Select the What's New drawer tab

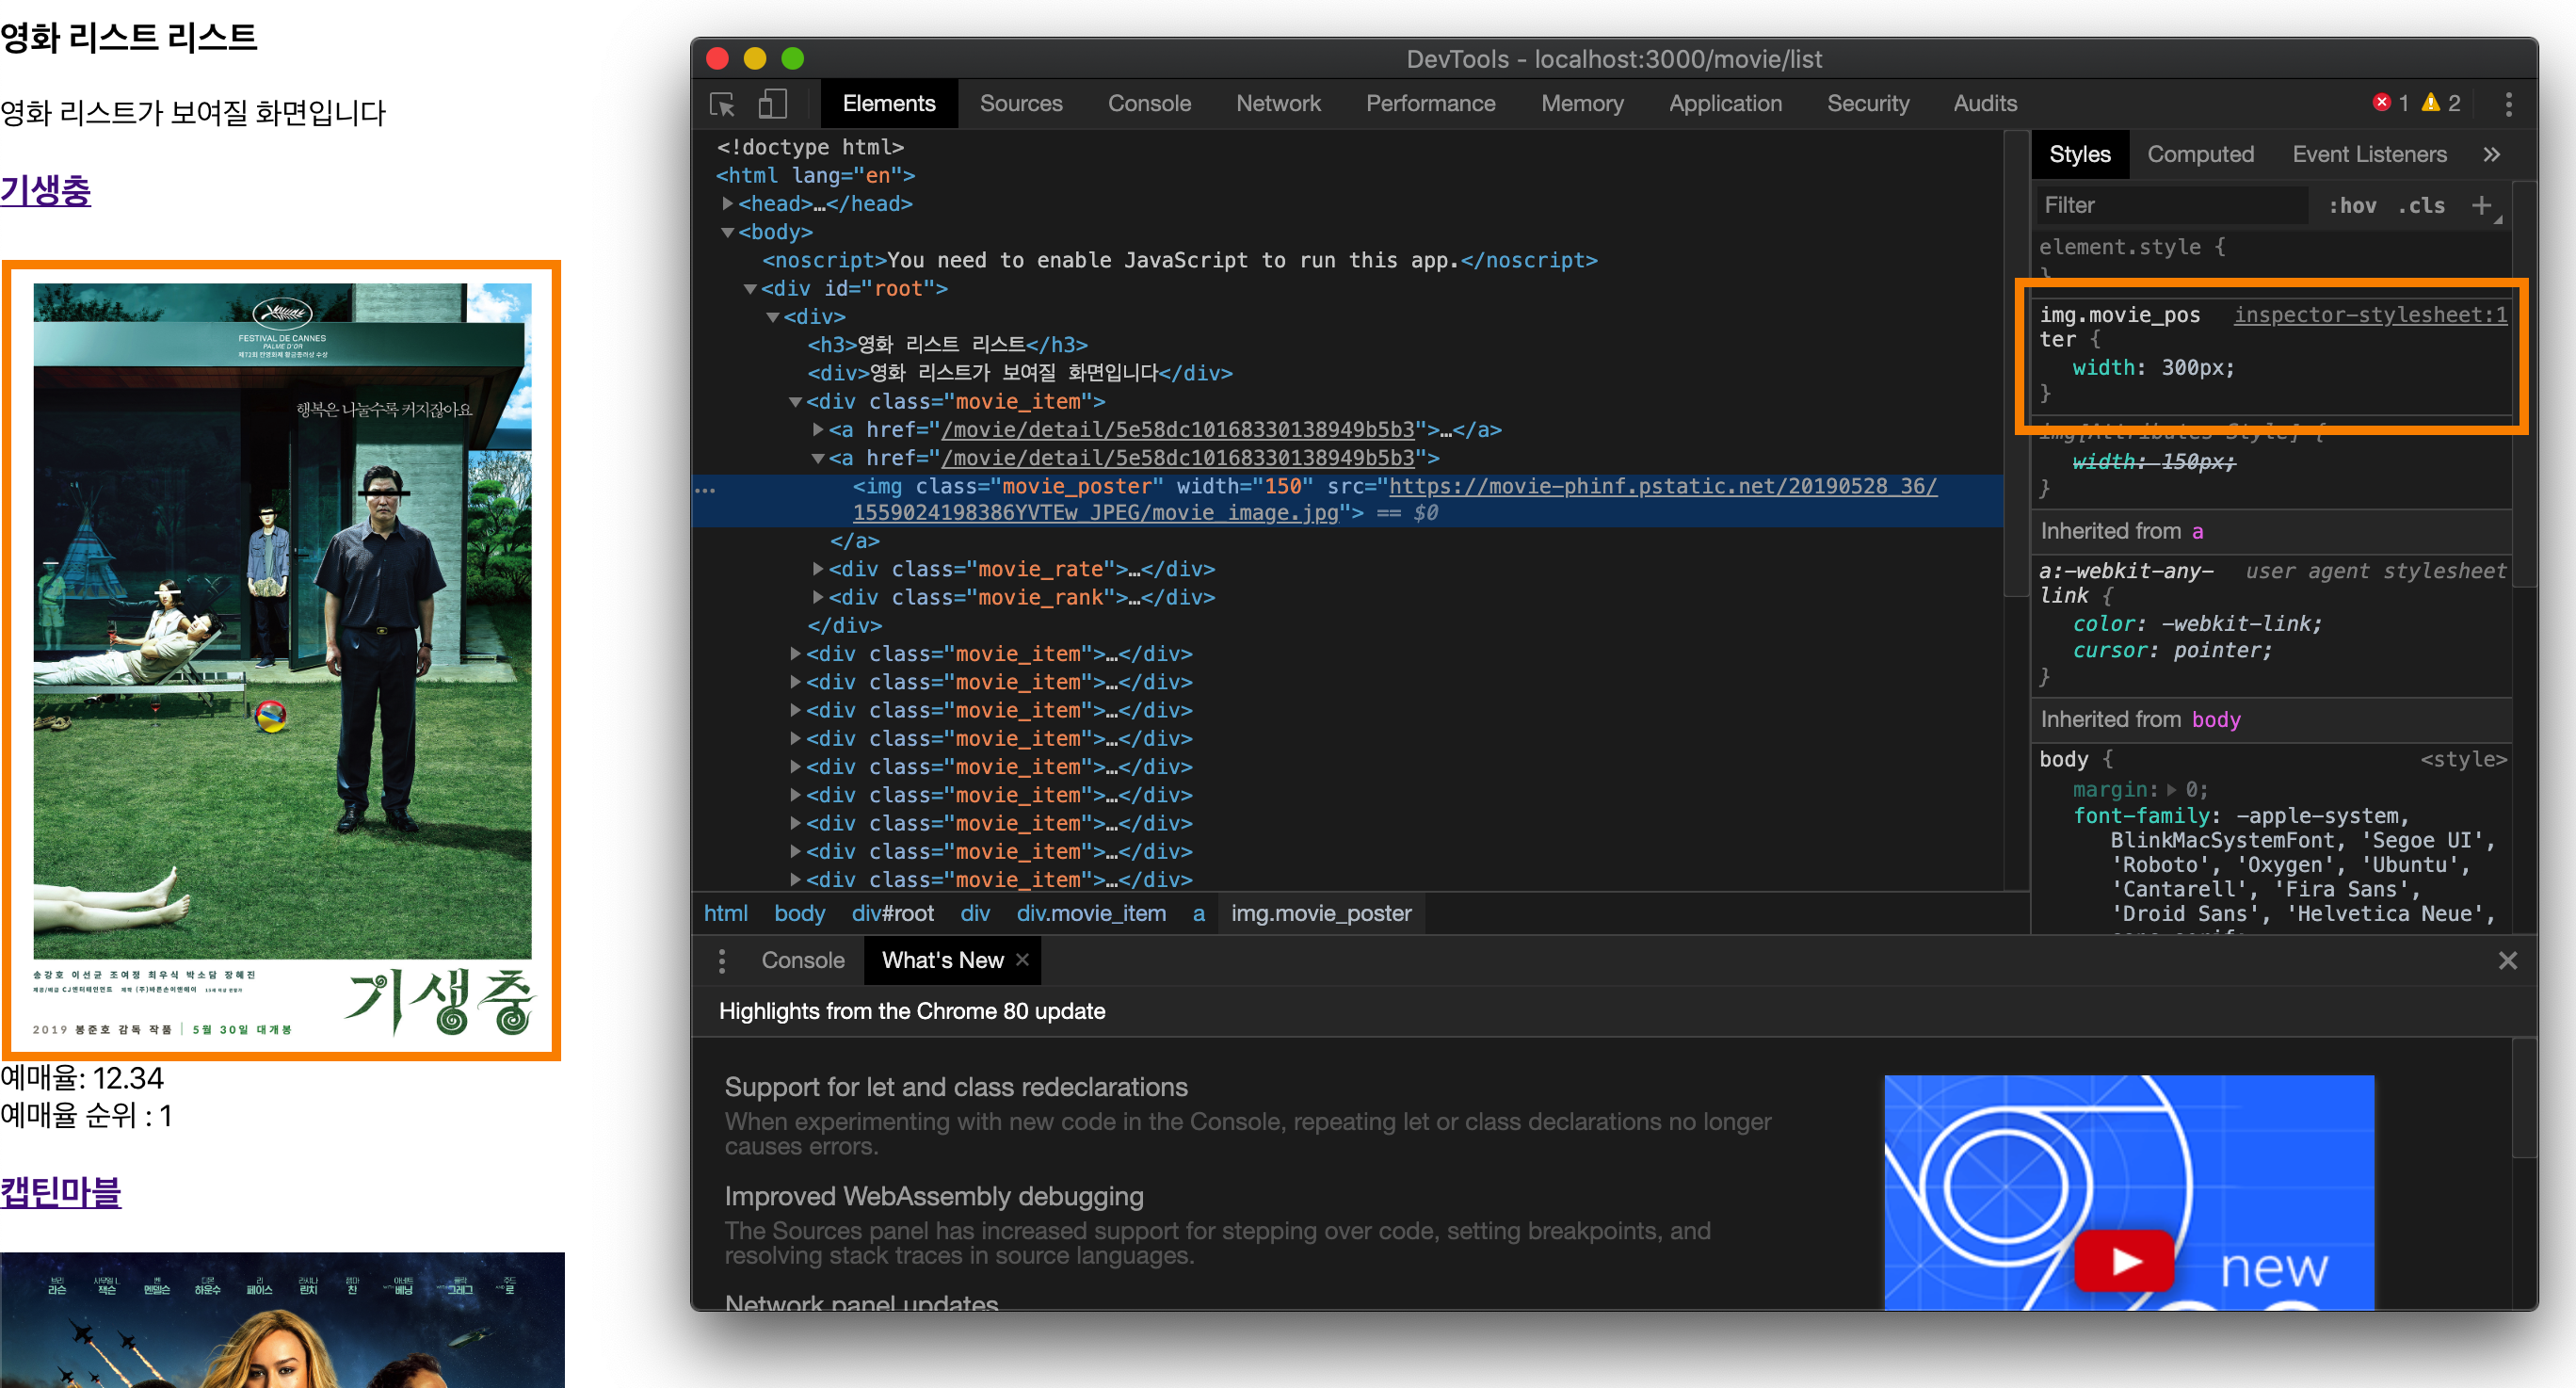[x=942, y=960]
